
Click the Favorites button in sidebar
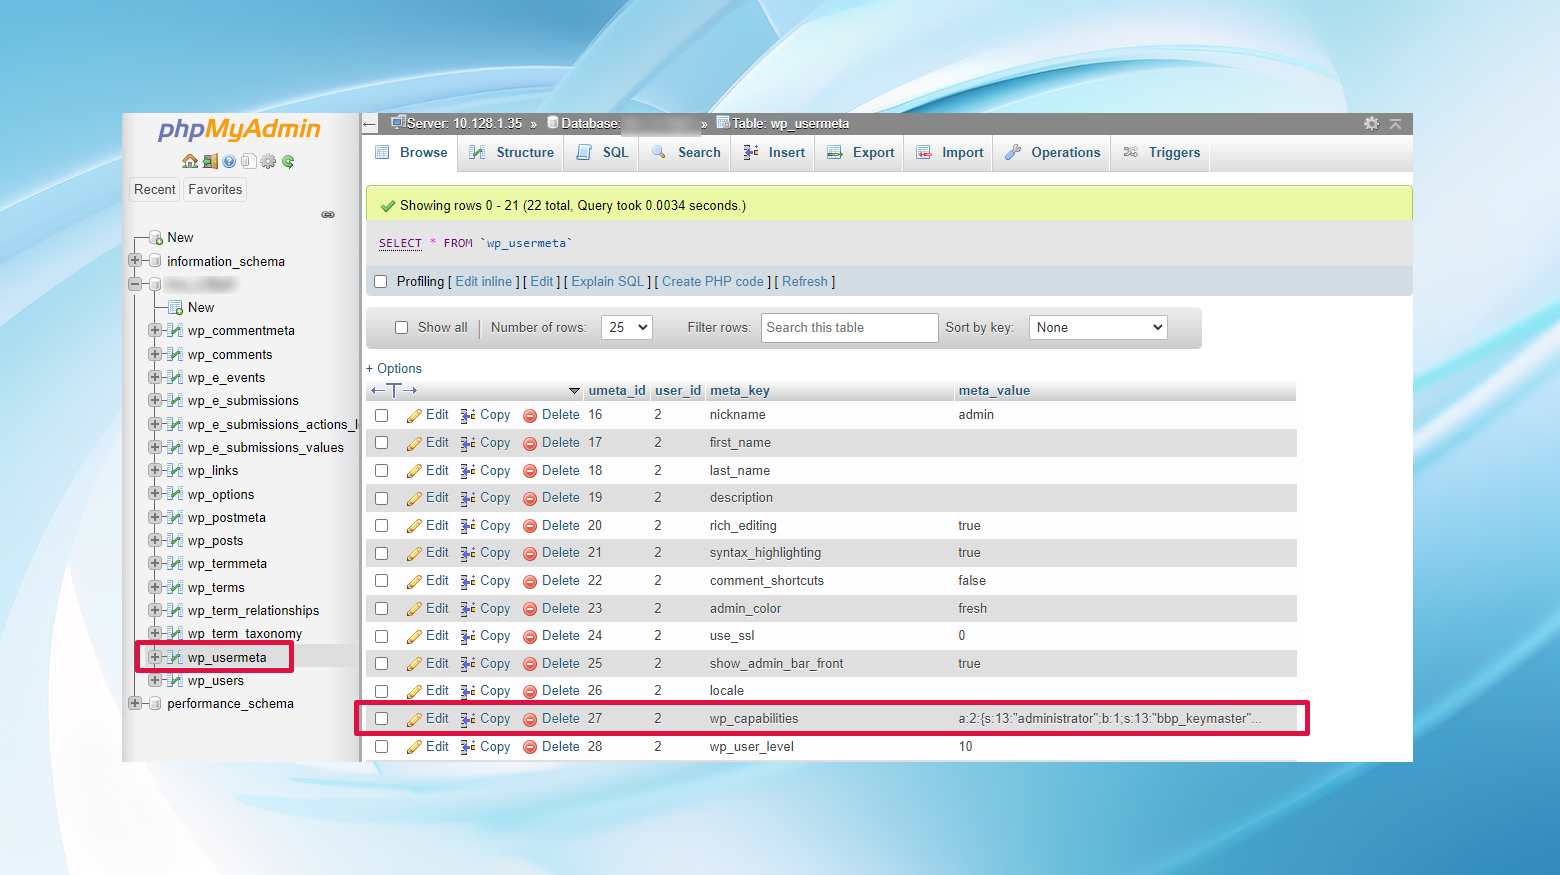coord(215,190)
